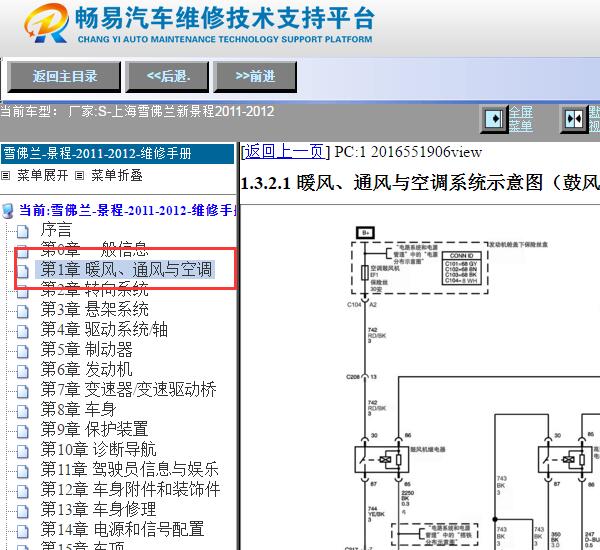Collapse the menu with 菜单折叠 icon
Screen dimensions: 600x550
point(79,176)
